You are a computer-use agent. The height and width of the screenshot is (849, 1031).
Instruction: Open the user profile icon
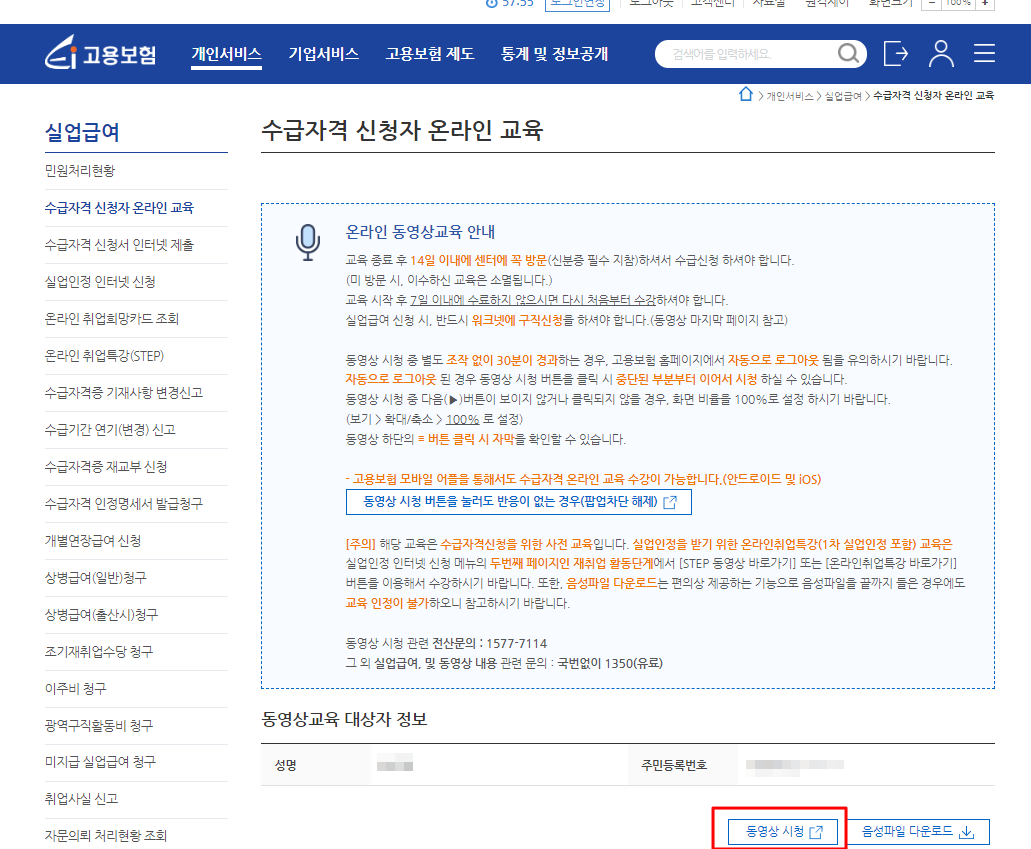pyautogui.click(x=941, y=53)
